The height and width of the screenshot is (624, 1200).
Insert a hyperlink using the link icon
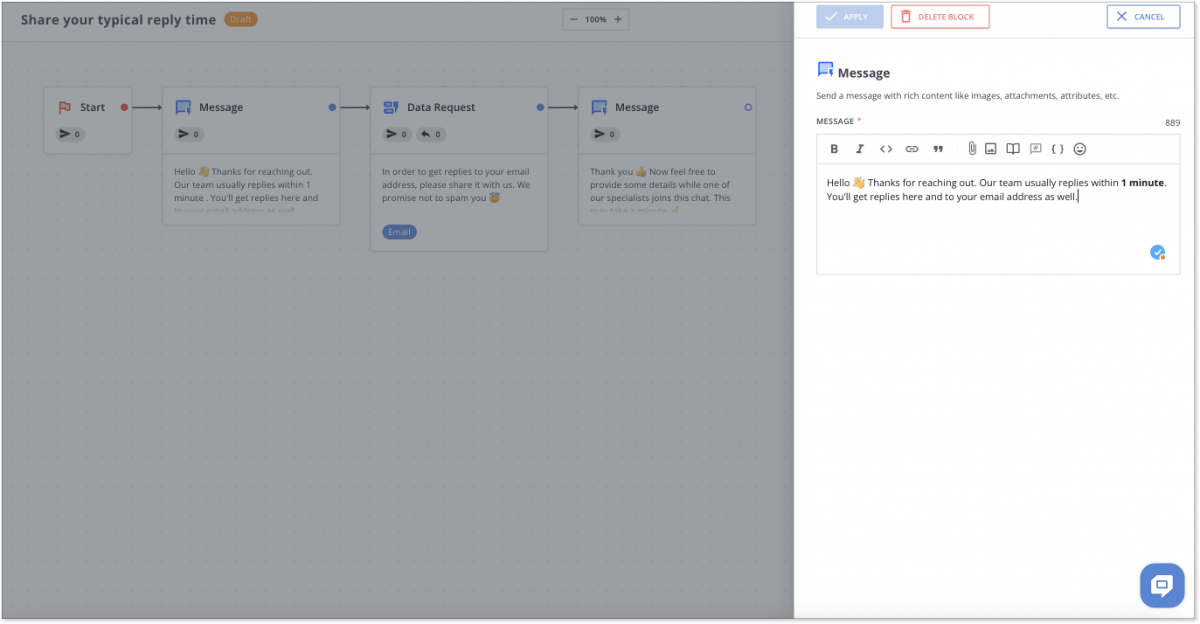[912, 148]
